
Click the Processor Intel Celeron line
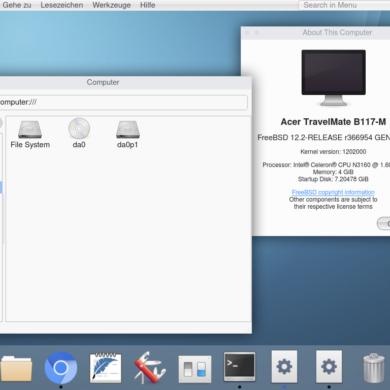click(x=326, y=165)
